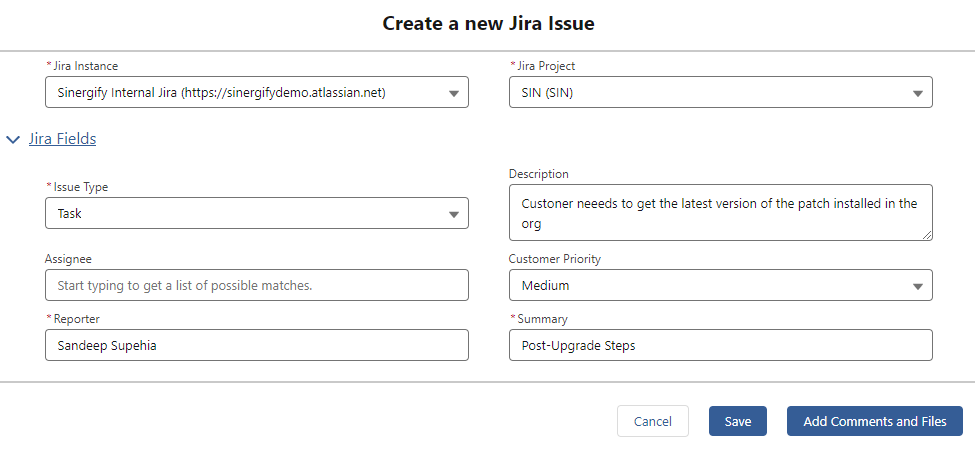Image resolution: width=975 pixels, height=450 pixels.
Task: Open the Jira Project SIN dropdown
Action: (720, 92)
